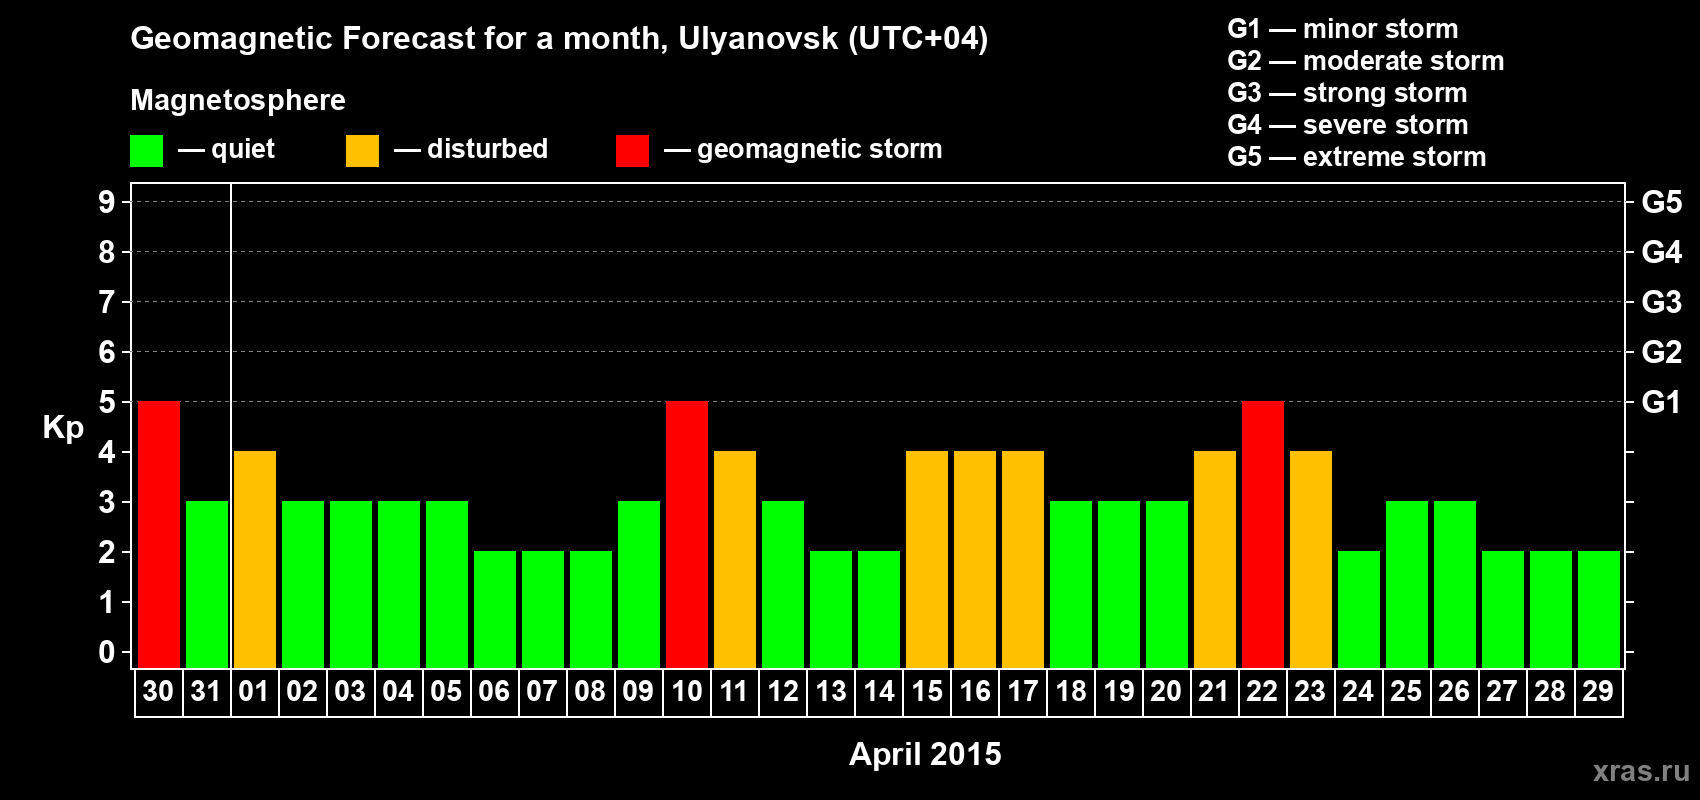The image size is (1700, 800).
Task: Click the green bar for day 25
Action: (1407, 585)
